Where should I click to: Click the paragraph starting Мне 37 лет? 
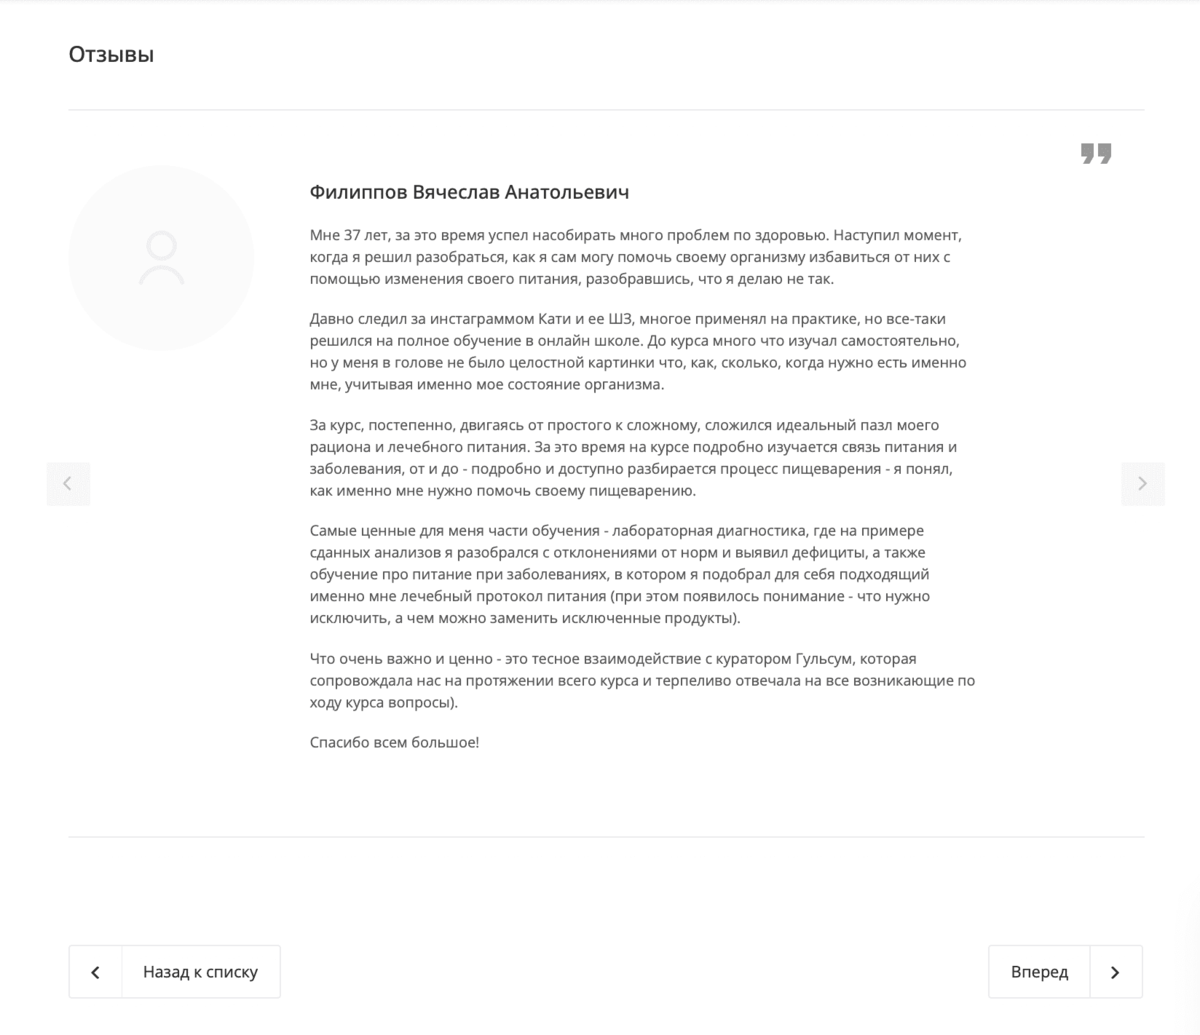[x=636, y=258]
